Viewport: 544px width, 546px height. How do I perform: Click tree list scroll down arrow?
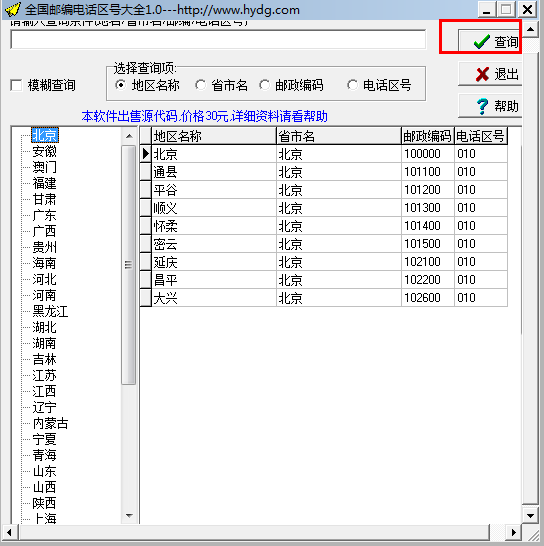tap(129, 516)
